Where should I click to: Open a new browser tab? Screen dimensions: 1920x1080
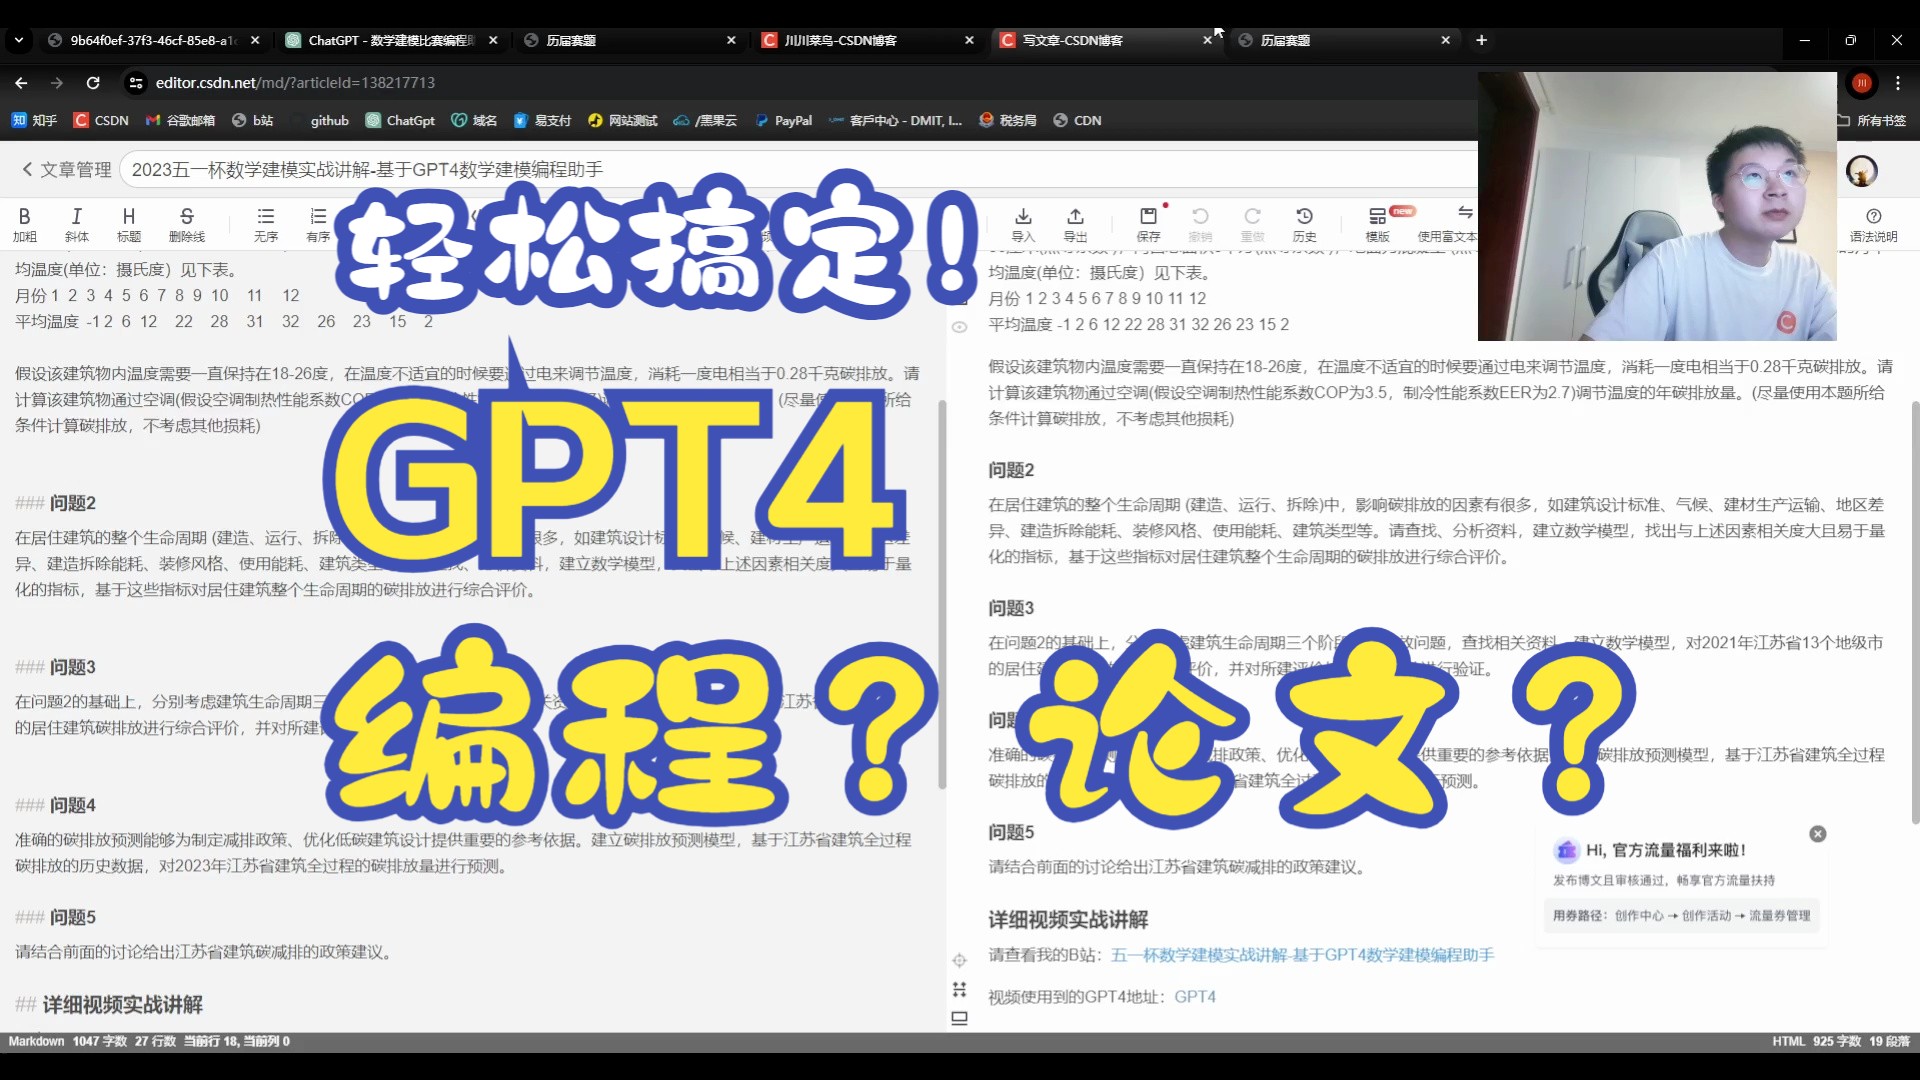tap(1481, 40)
